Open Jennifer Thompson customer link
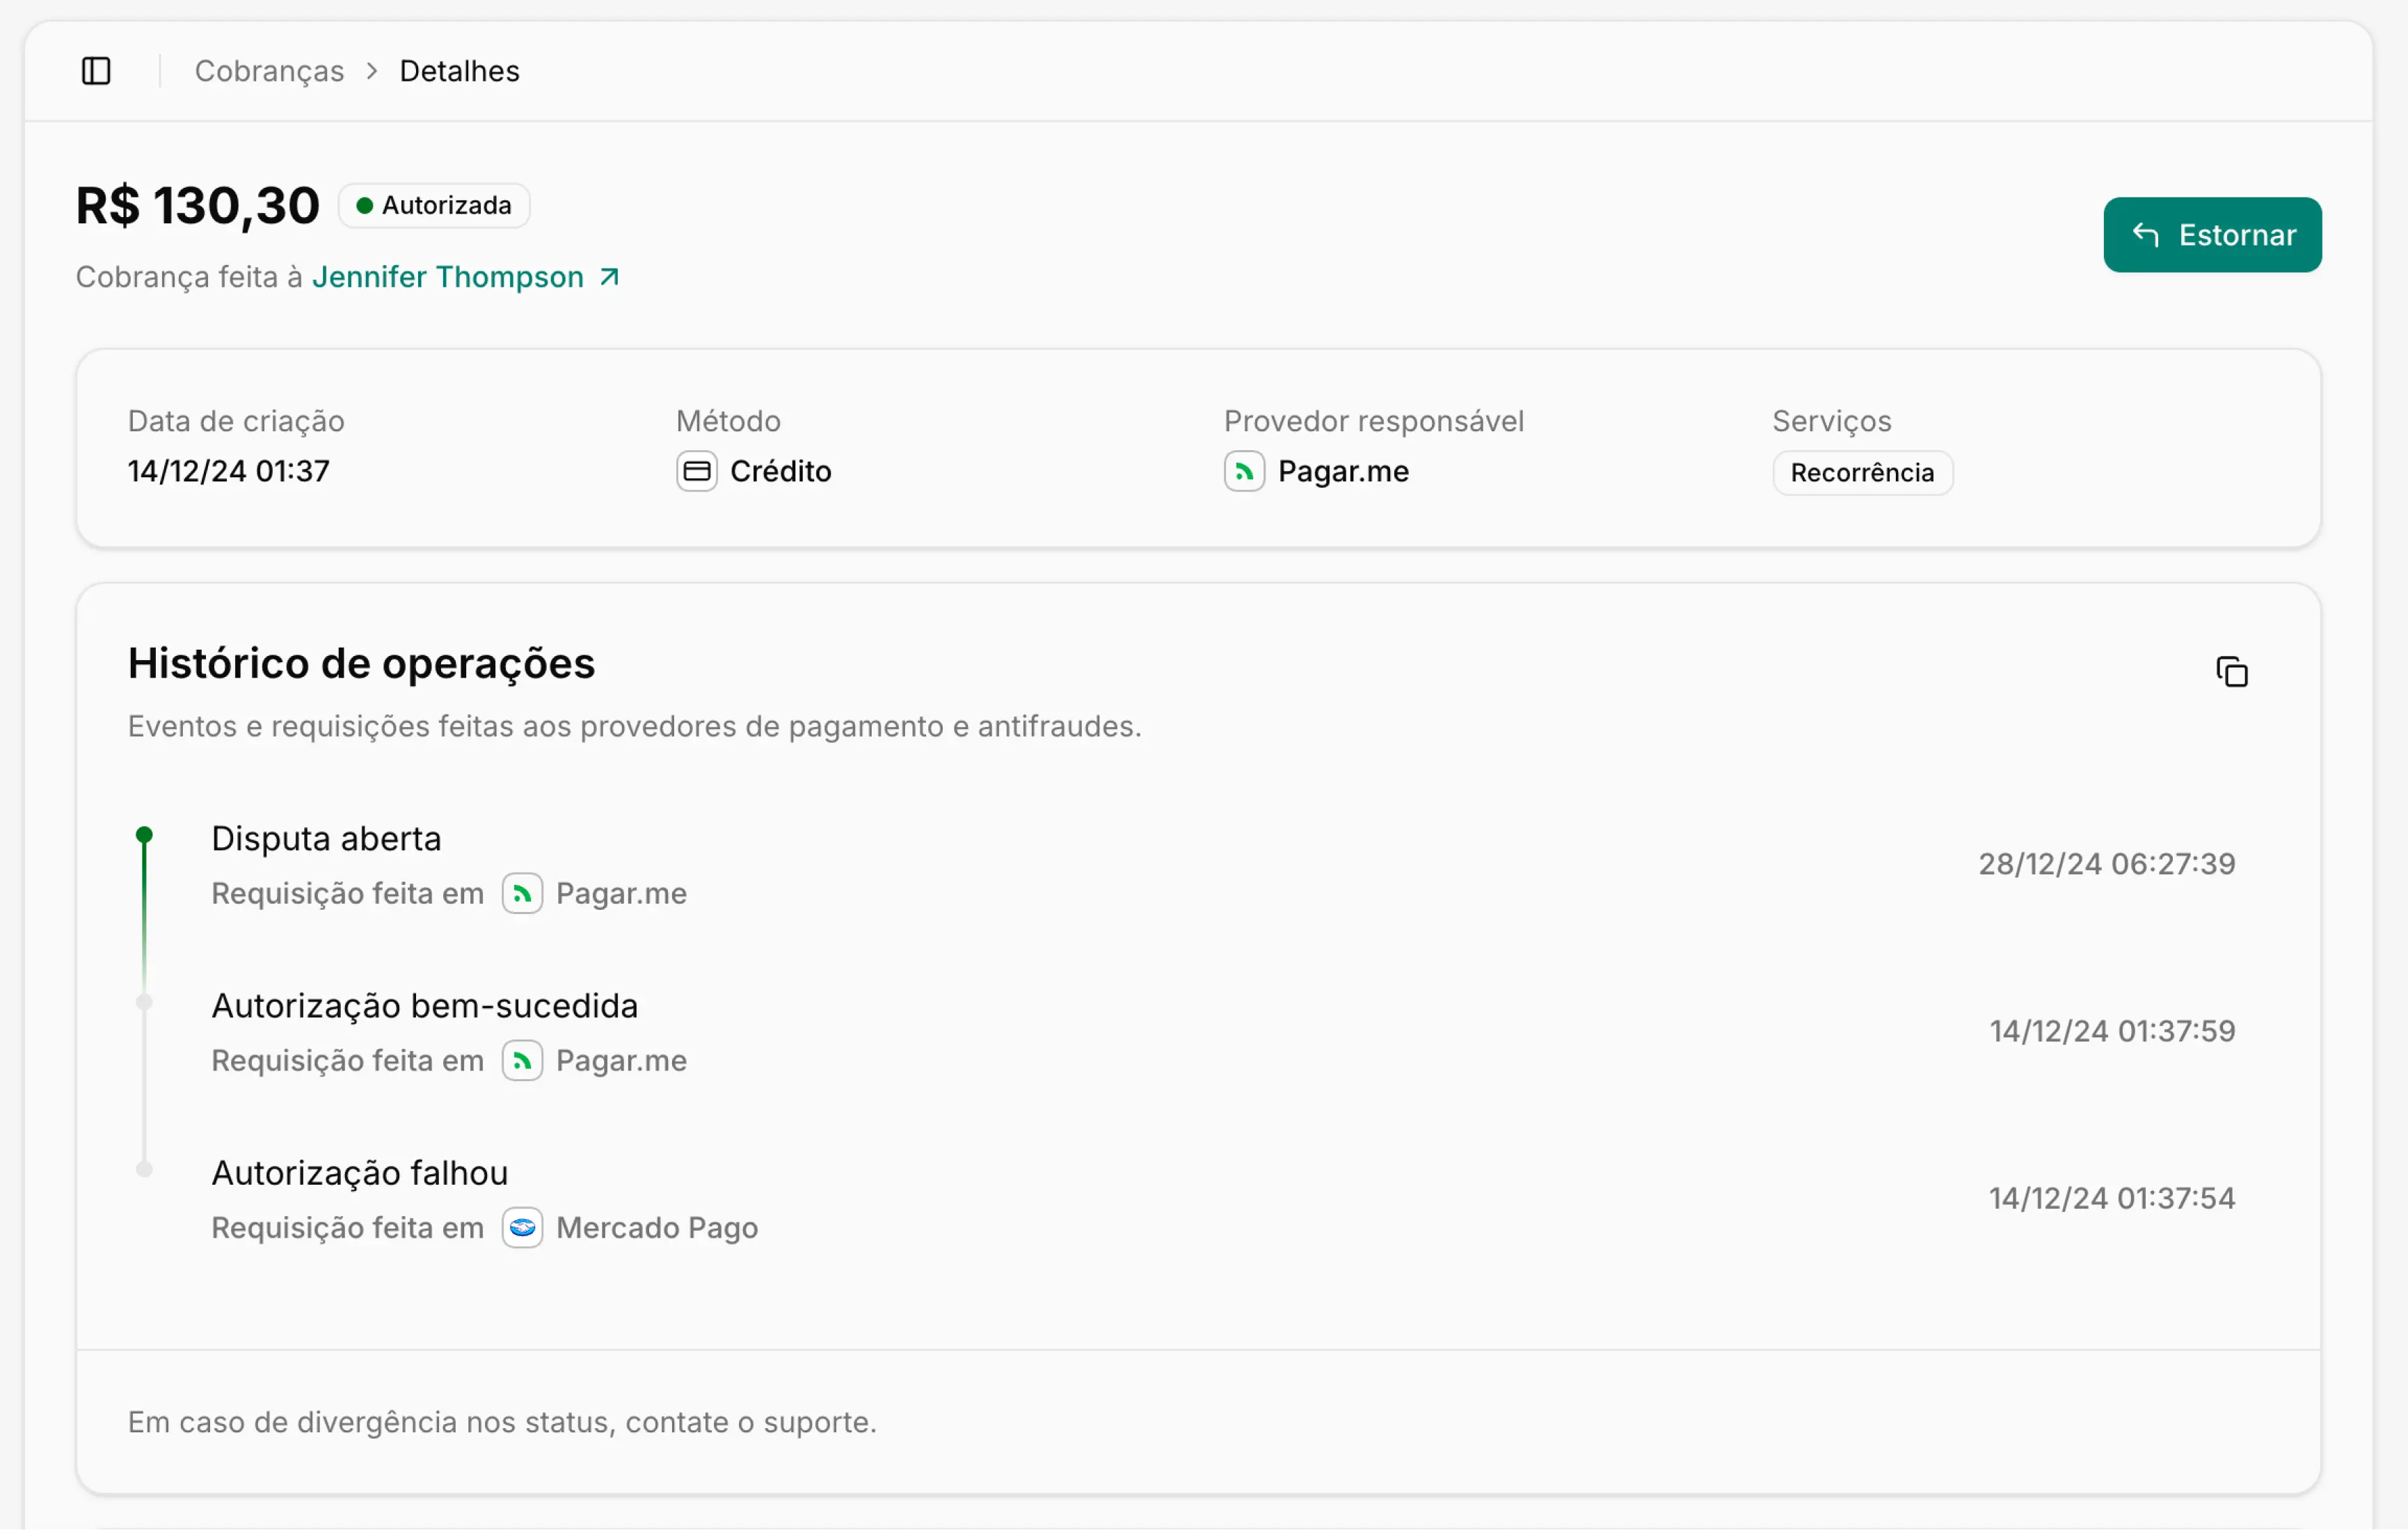The height and width of the screenshot is (1536, 2408). [448, 277]
